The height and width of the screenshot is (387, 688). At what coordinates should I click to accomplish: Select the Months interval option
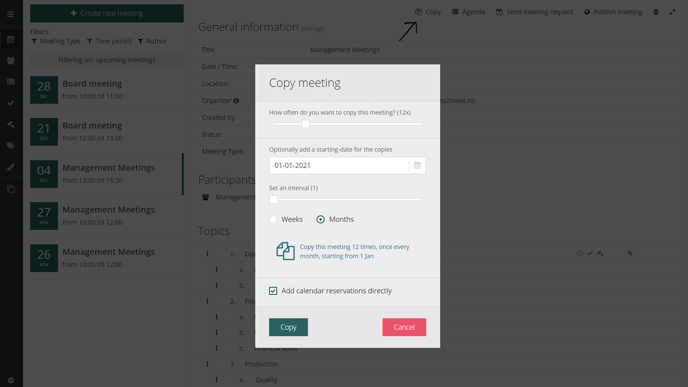[321, 219]
